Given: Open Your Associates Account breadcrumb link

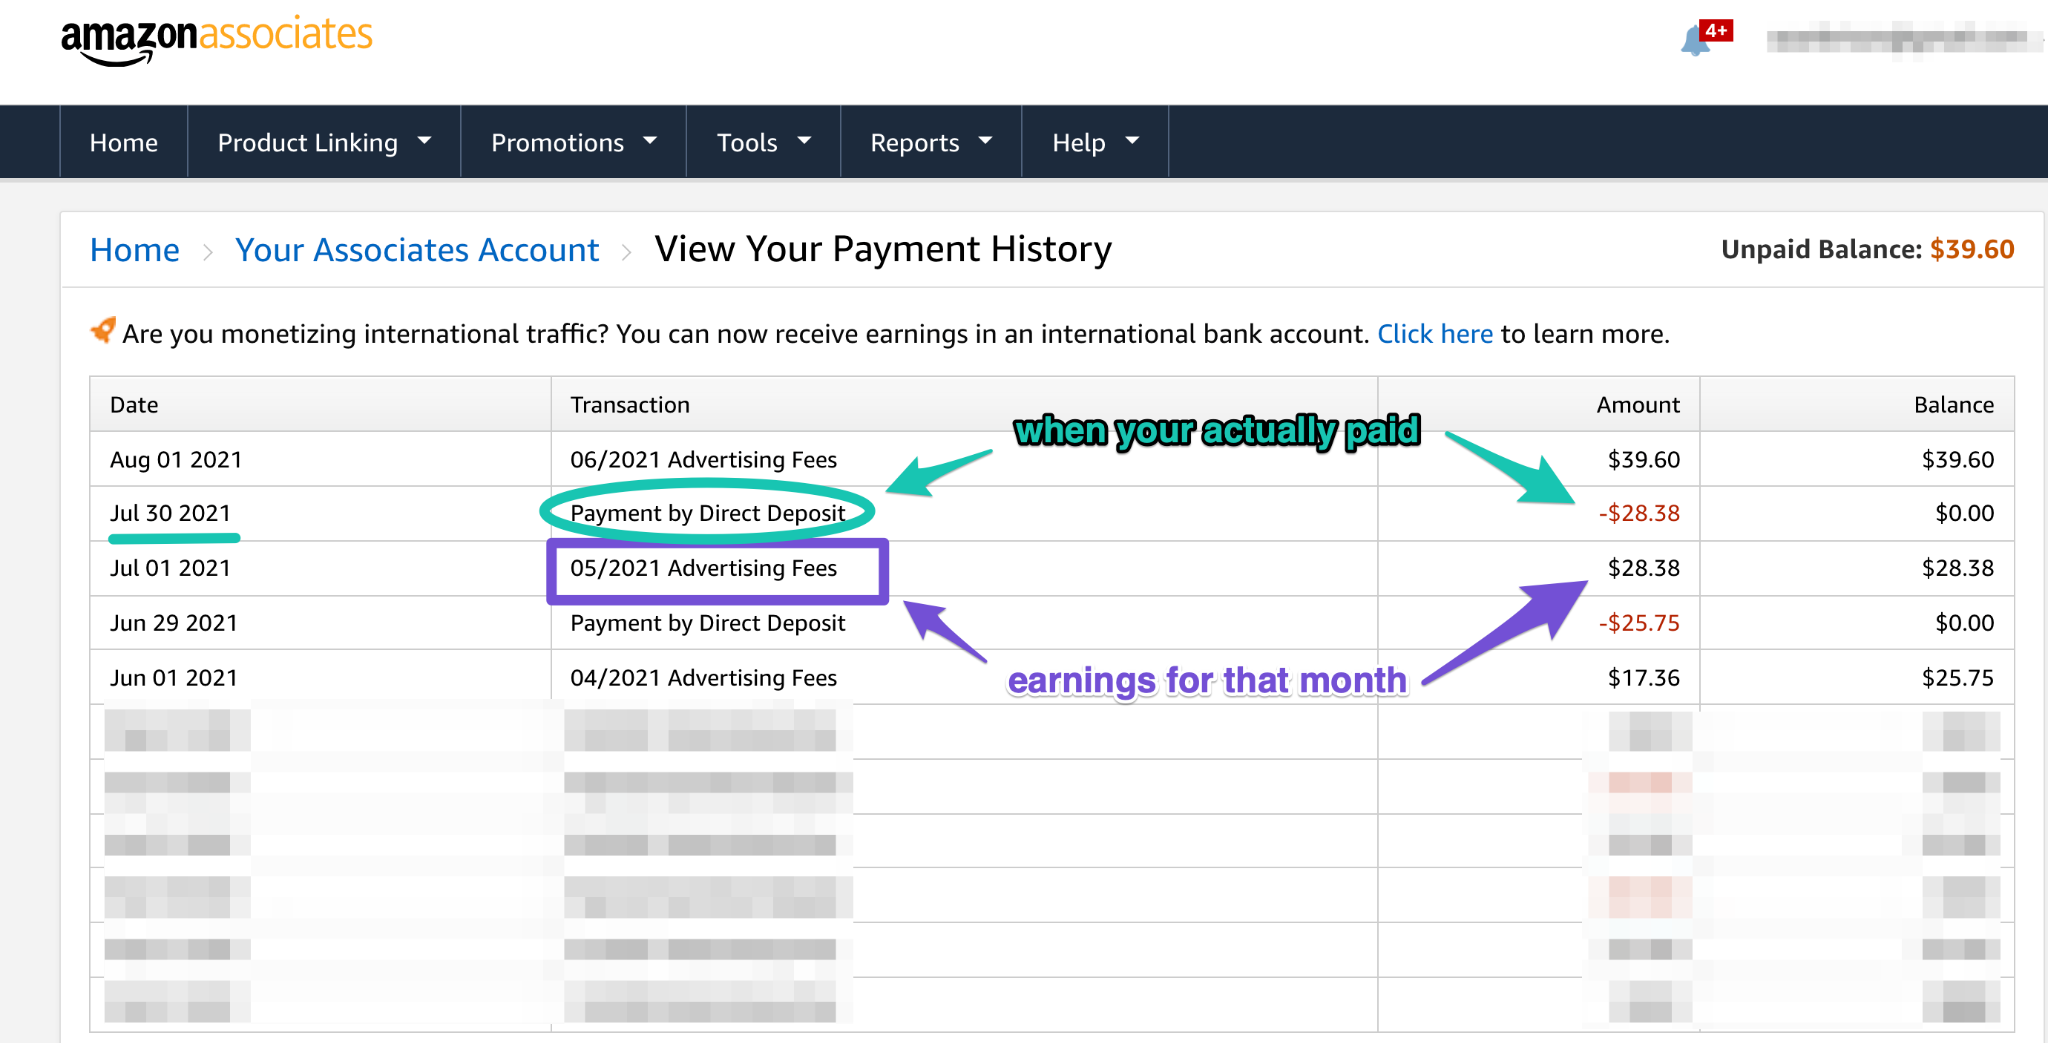Looking at the screenshot, I should [417, 250].
